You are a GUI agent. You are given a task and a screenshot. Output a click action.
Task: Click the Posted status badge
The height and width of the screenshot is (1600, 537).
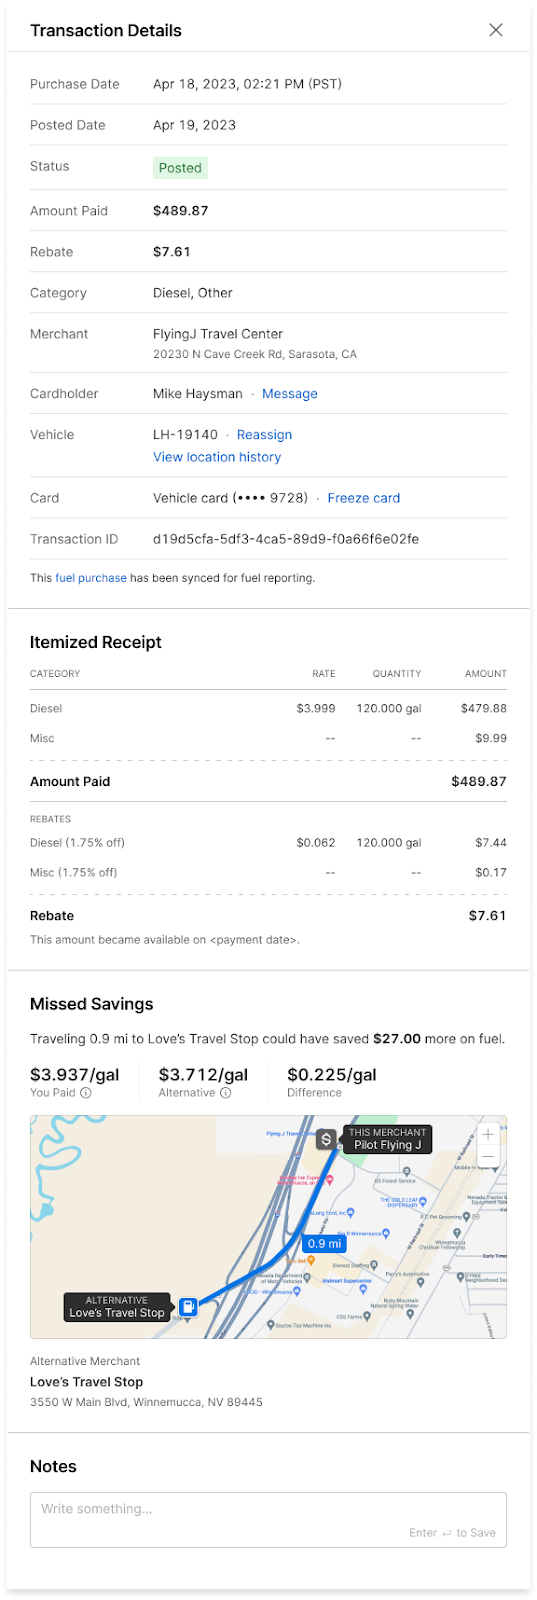180,168
